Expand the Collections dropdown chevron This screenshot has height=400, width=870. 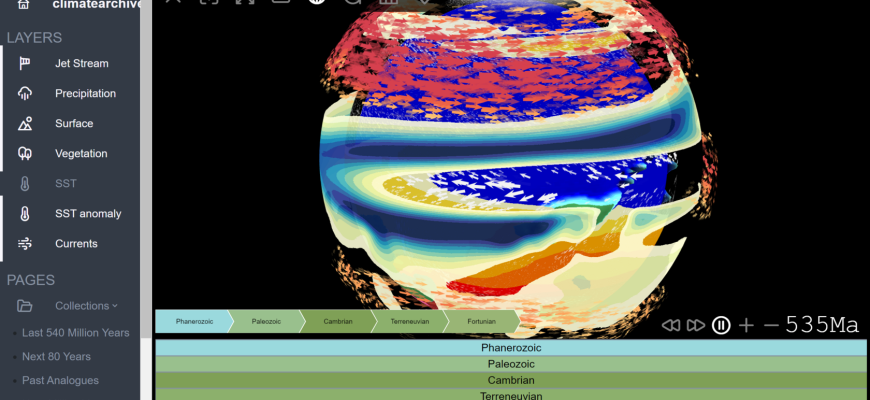(x=115, y=306)
